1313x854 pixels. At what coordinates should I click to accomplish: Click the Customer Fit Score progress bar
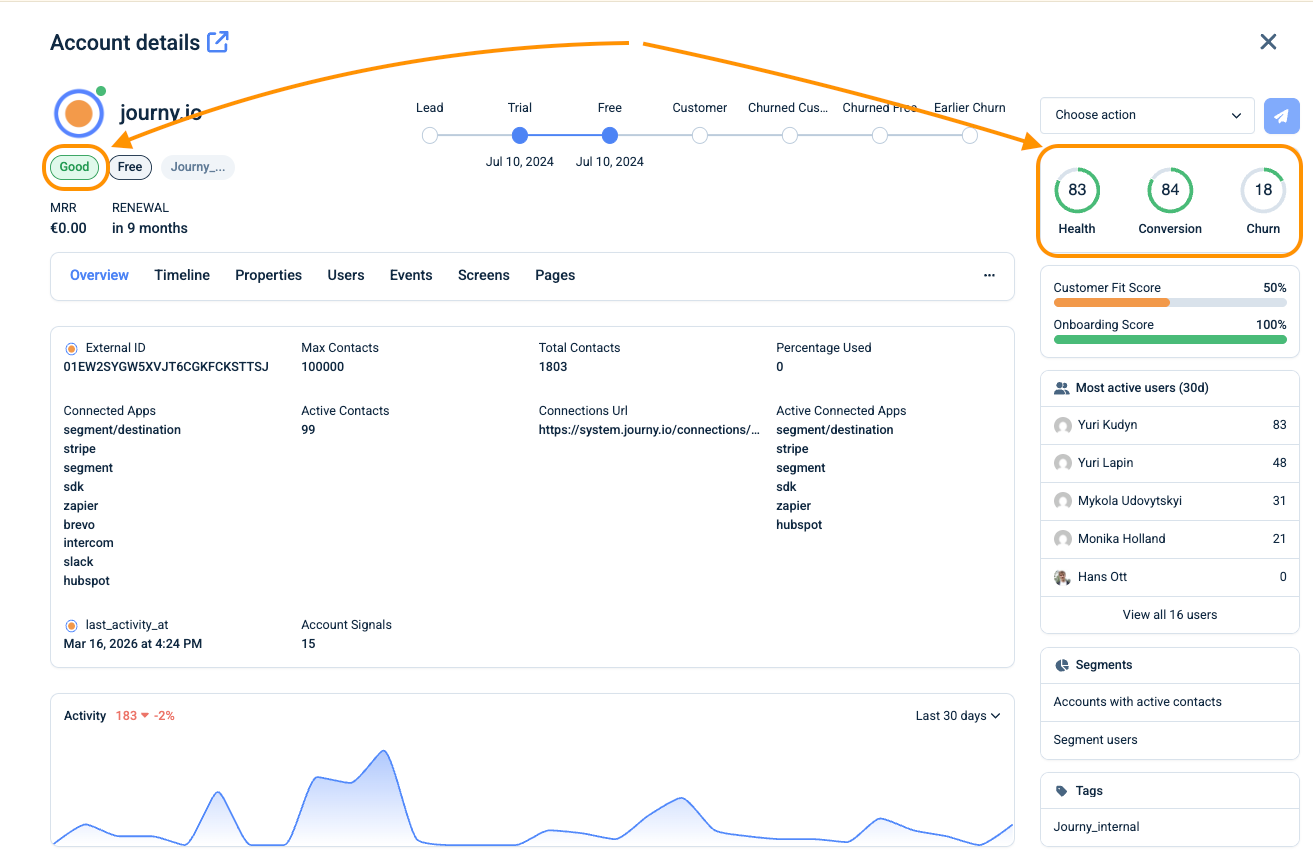pos(1169,302)
